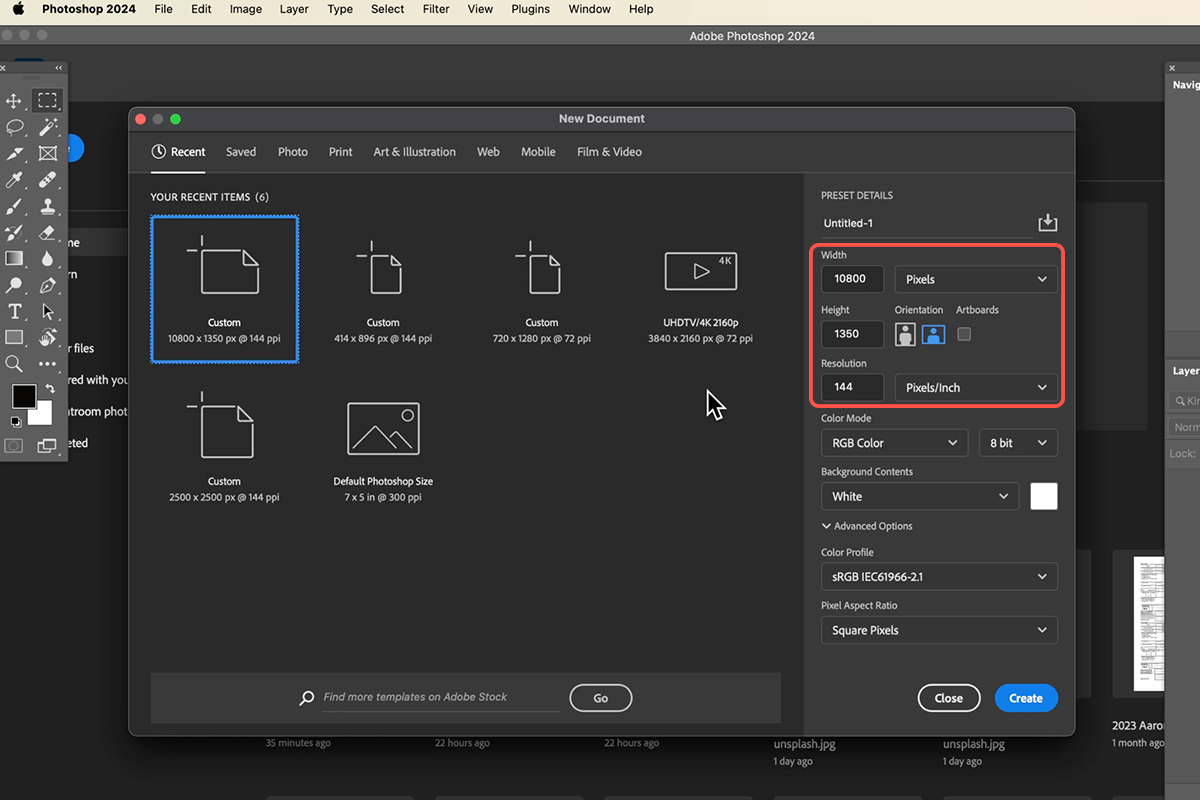The width and height of the screenshot is (1200, 800).
Task: Collapse the Advanced Options section
Action: click(867, 526)
